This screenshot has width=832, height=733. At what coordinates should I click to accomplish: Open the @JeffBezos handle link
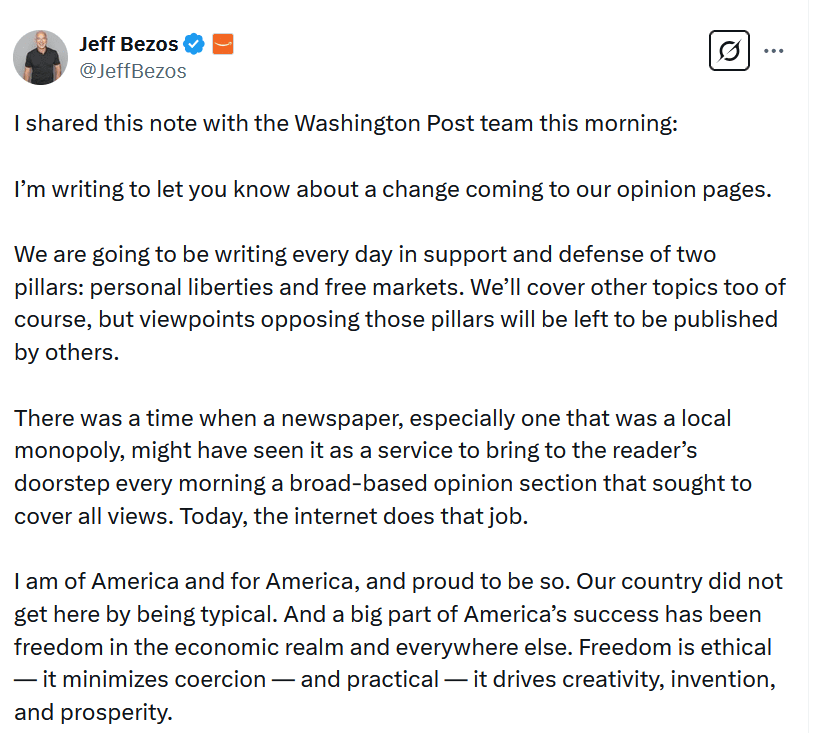pos(132,71)
